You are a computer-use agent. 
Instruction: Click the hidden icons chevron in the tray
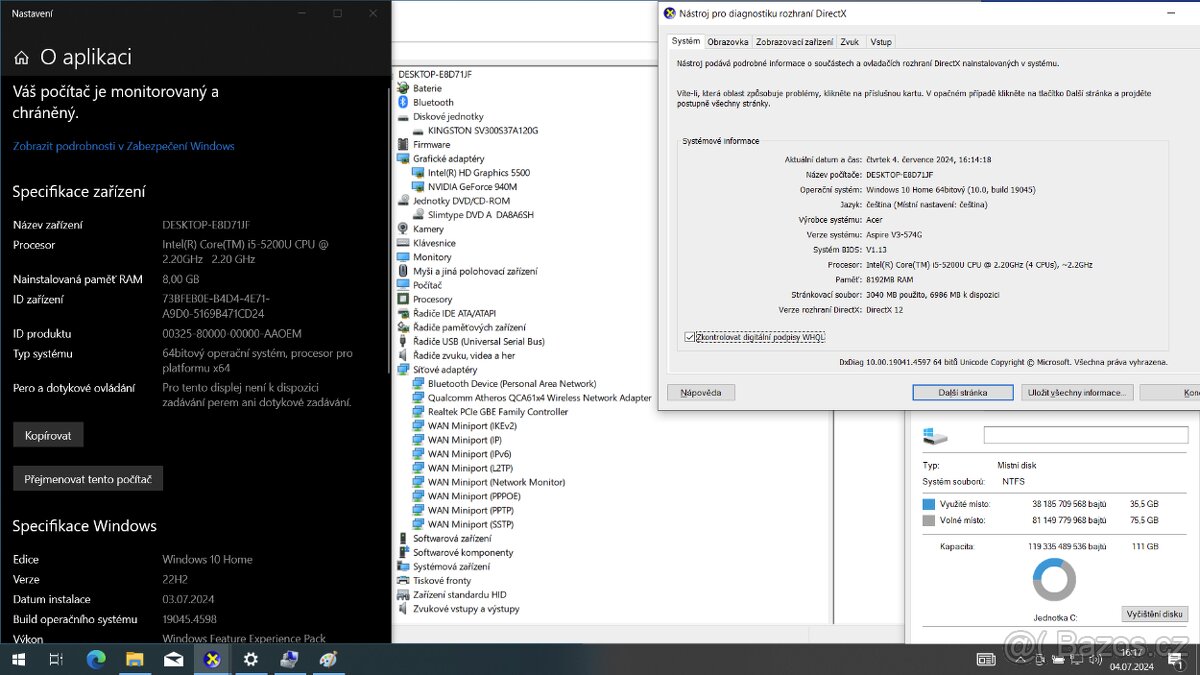1020,660
